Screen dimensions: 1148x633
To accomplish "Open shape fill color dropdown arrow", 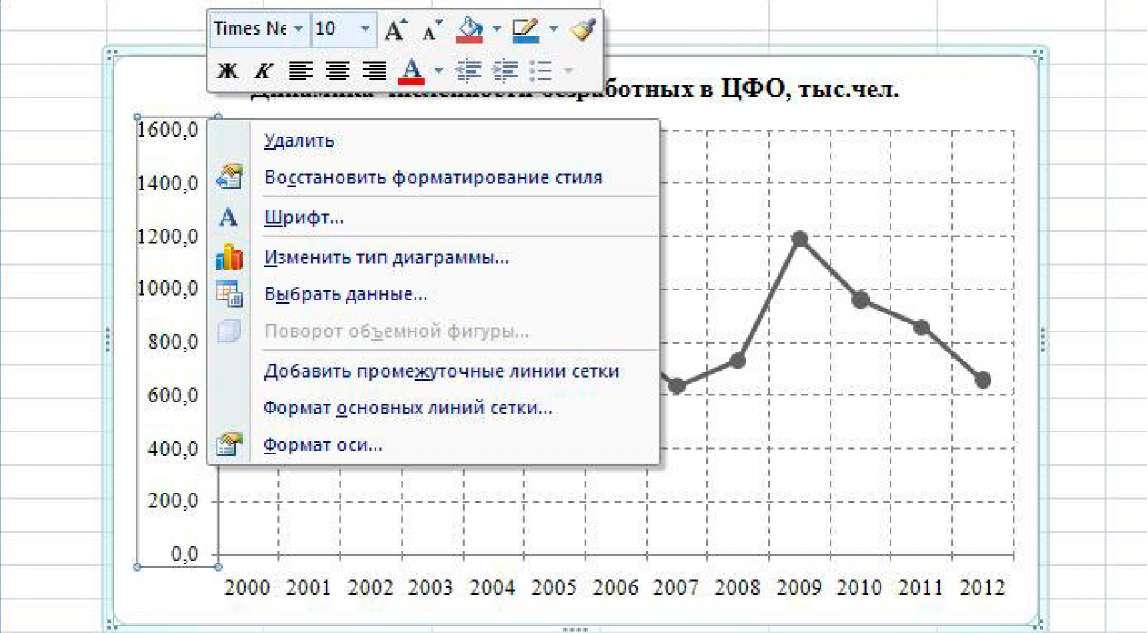I will pyautogui.click(x=496, y=29).
